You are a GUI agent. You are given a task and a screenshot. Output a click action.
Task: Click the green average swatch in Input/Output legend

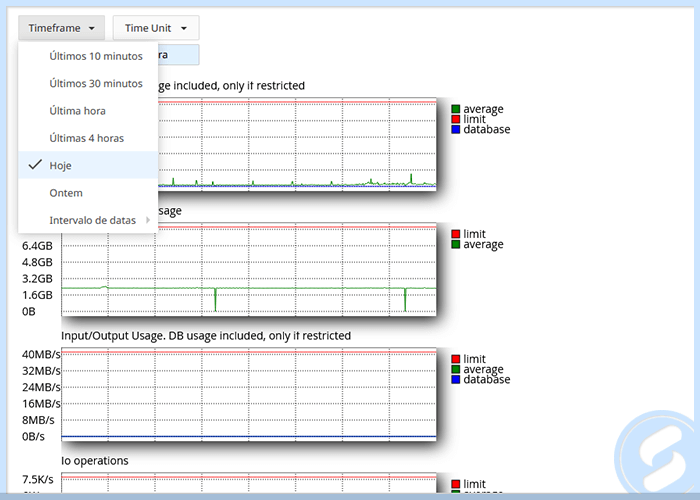point(455,369)
